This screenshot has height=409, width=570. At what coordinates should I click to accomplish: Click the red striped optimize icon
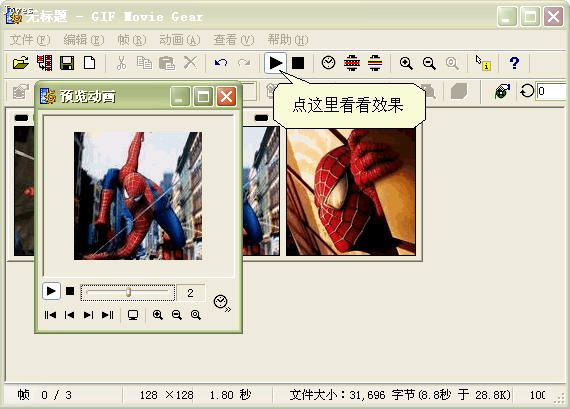pos(352,63)
